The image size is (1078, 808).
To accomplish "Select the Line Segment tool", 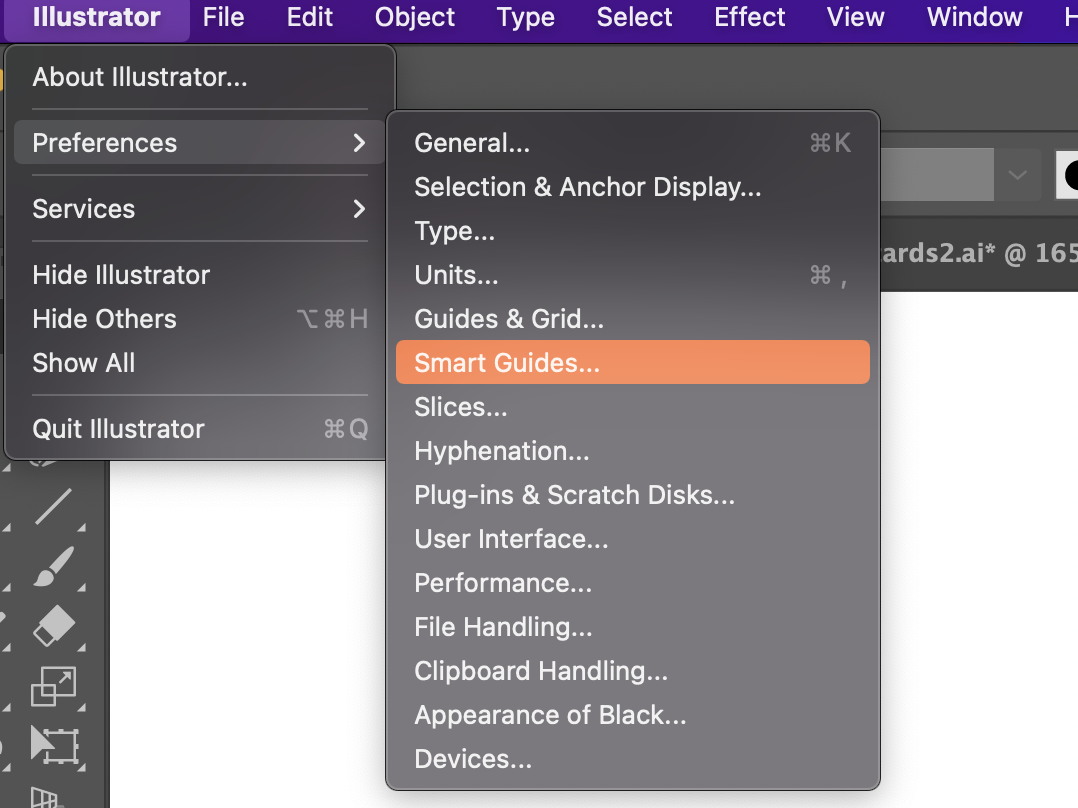I will pos(52,507).
